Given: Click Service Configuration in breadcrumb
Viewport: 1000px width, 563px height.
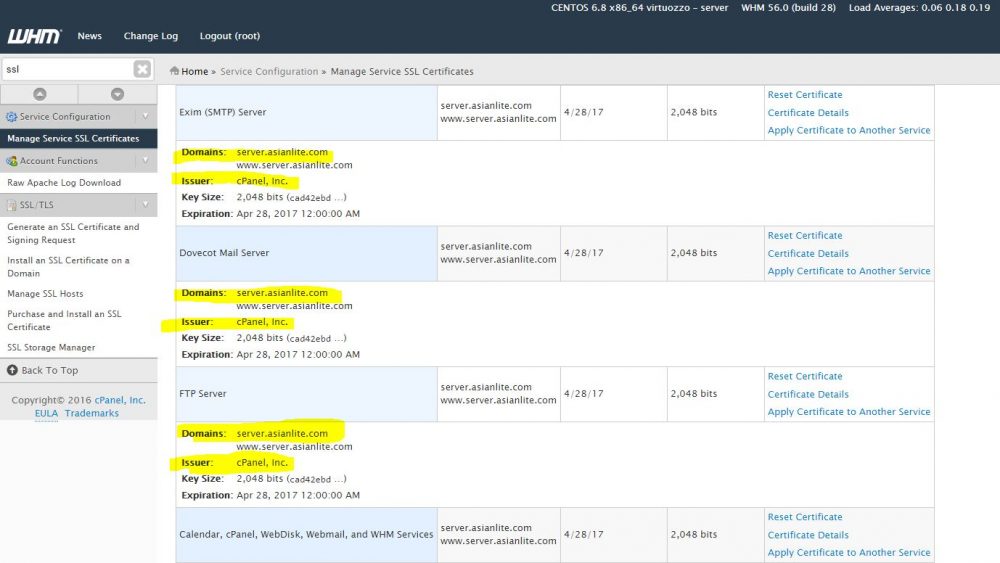Looking at the screenshot, I should [x=269, y=71].
